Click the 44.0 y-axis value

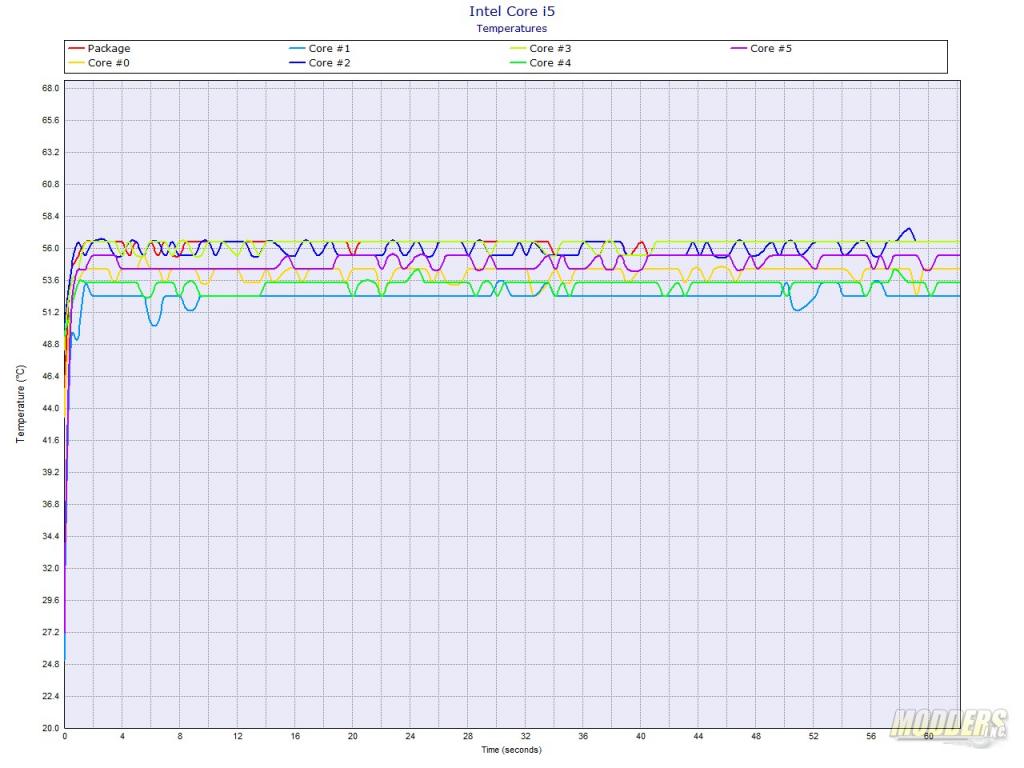[50, 408]
